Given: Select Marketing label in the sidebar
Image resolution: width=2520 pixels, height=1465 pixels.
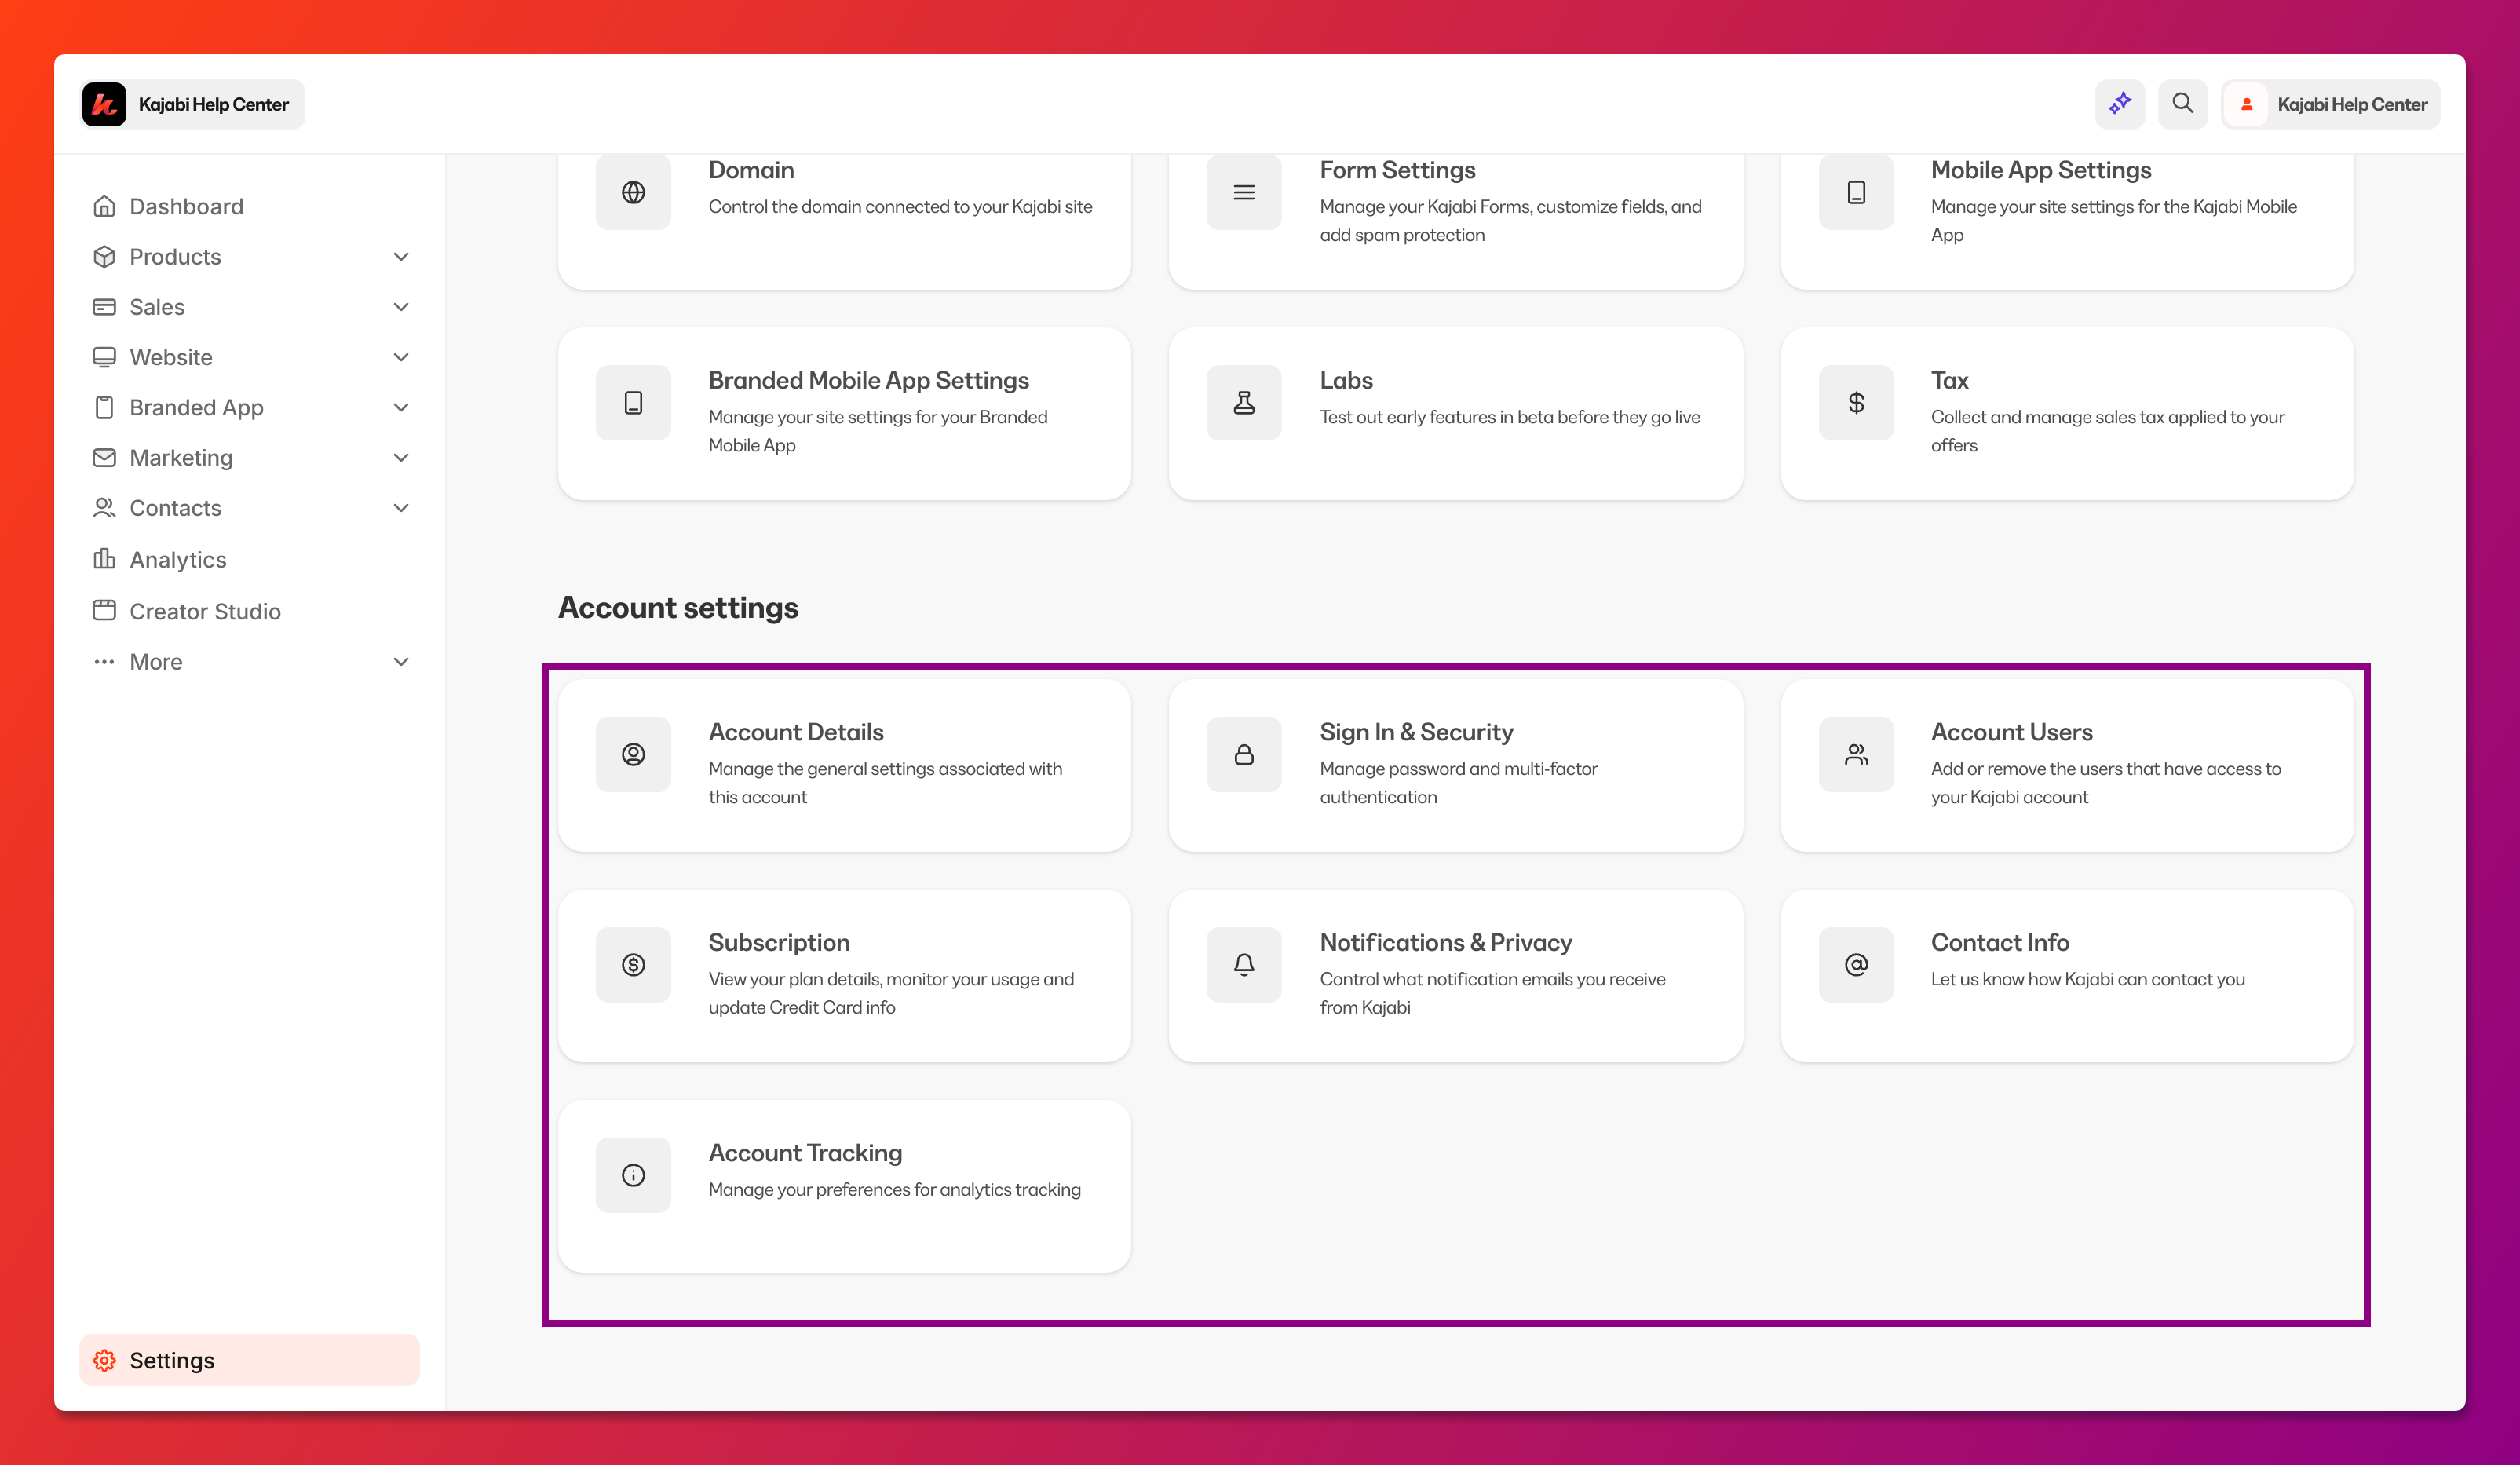Looking at the screenshot, I should coord(181,457).
